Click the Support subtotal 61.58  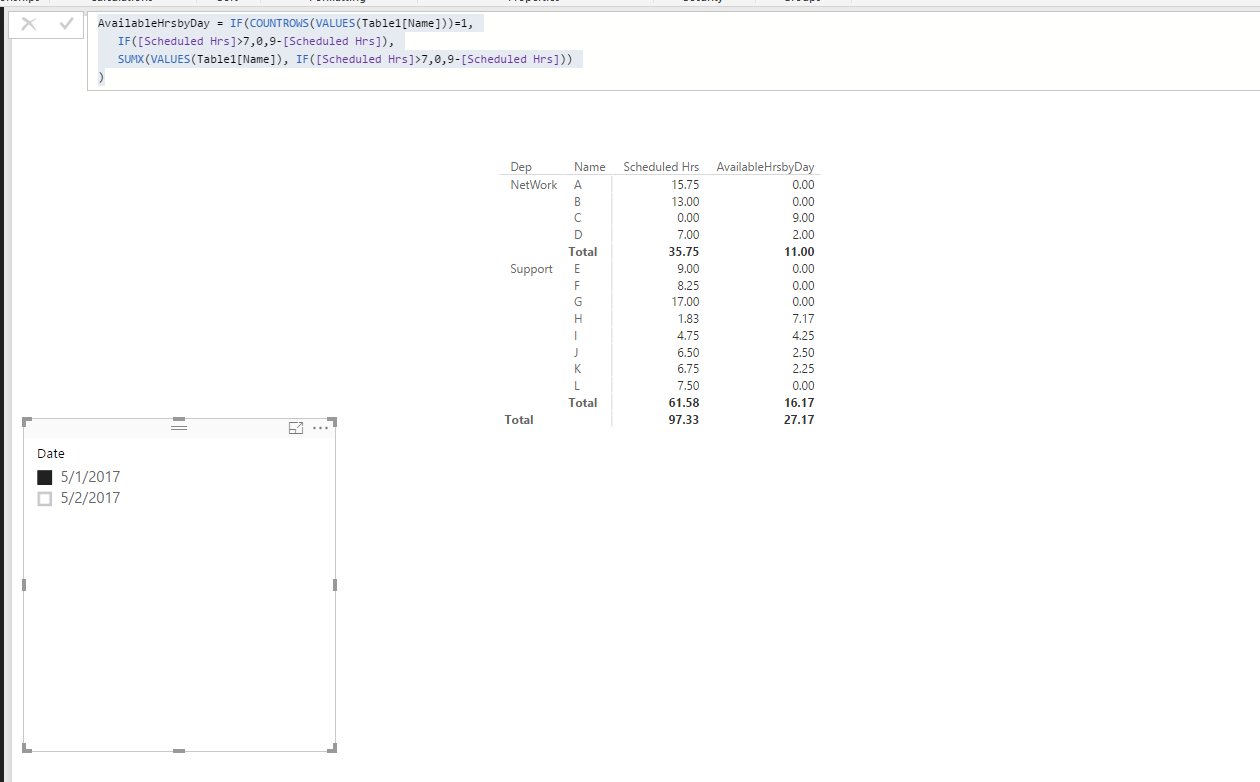tap(684, 403)
